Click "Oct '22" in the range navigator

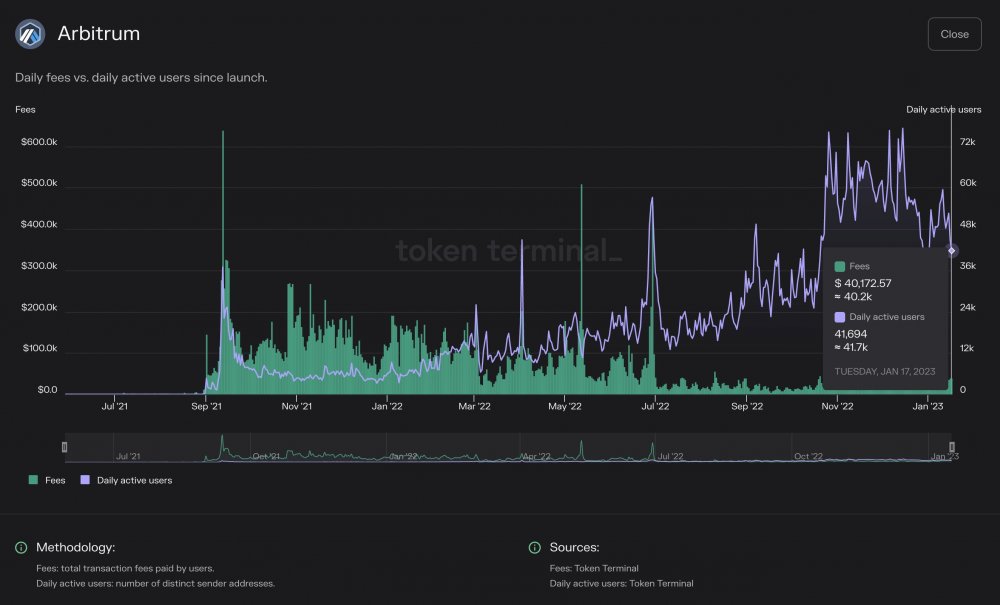coord(808,456)
